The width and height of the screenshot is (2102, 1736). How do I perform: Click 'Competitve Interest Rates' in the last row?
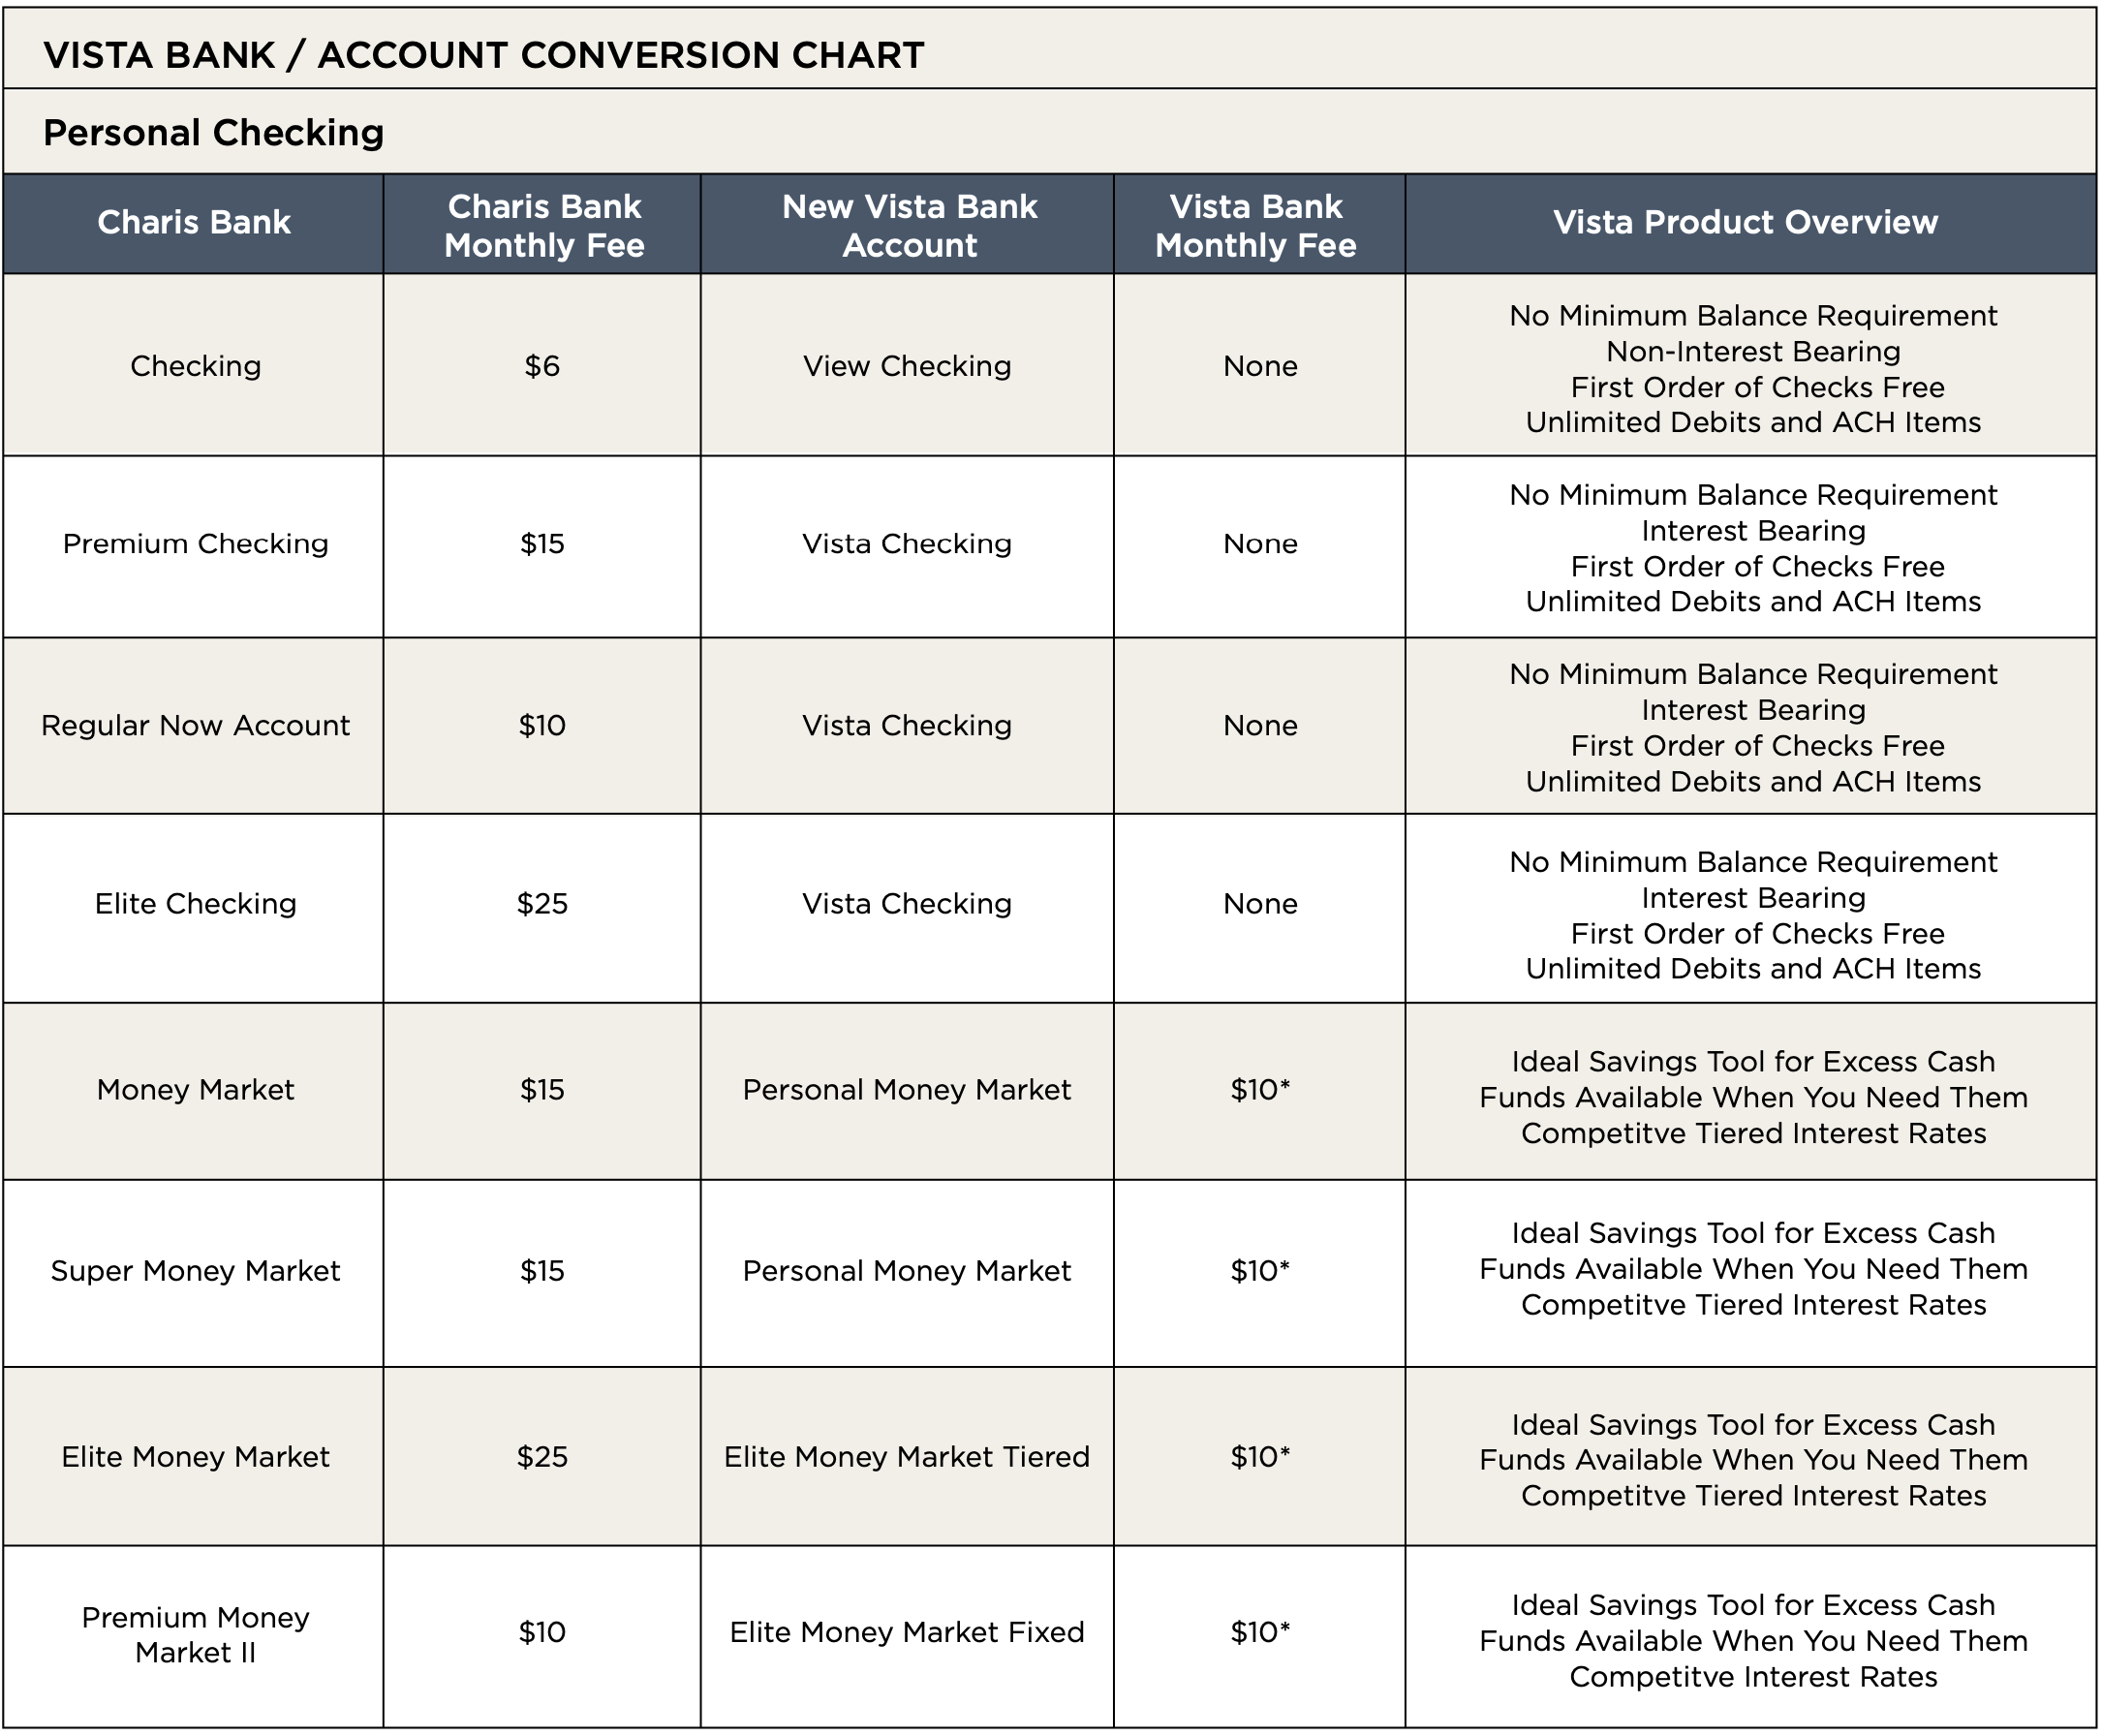[x=1753, y=1677]
